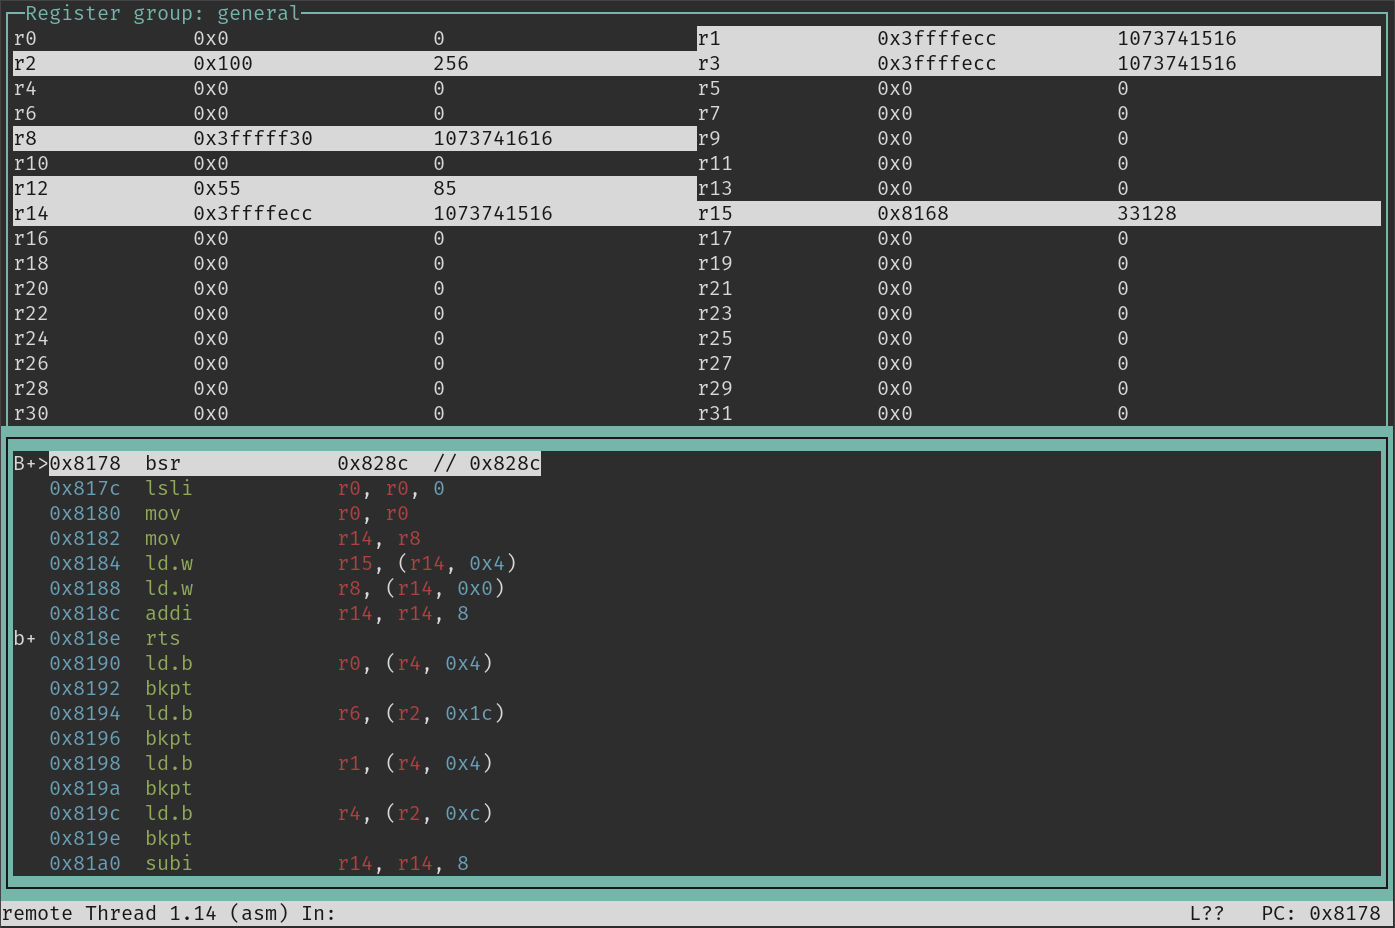Select register name r31
Viewport: 1395px width, 928px height.
[x=715, y=413]
